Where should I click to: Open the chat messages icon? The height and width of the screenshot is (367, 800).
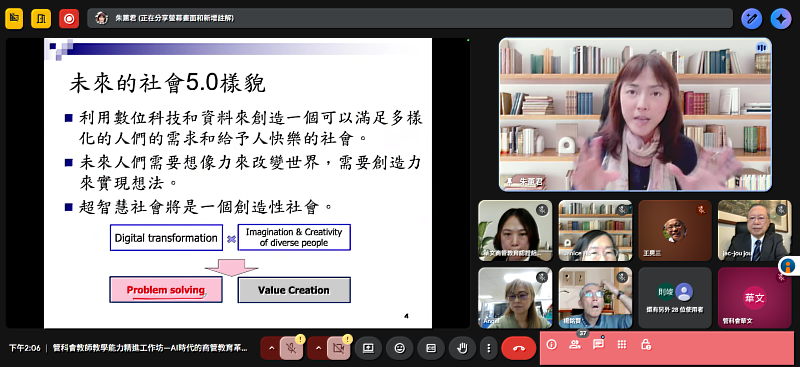(598, 345)
